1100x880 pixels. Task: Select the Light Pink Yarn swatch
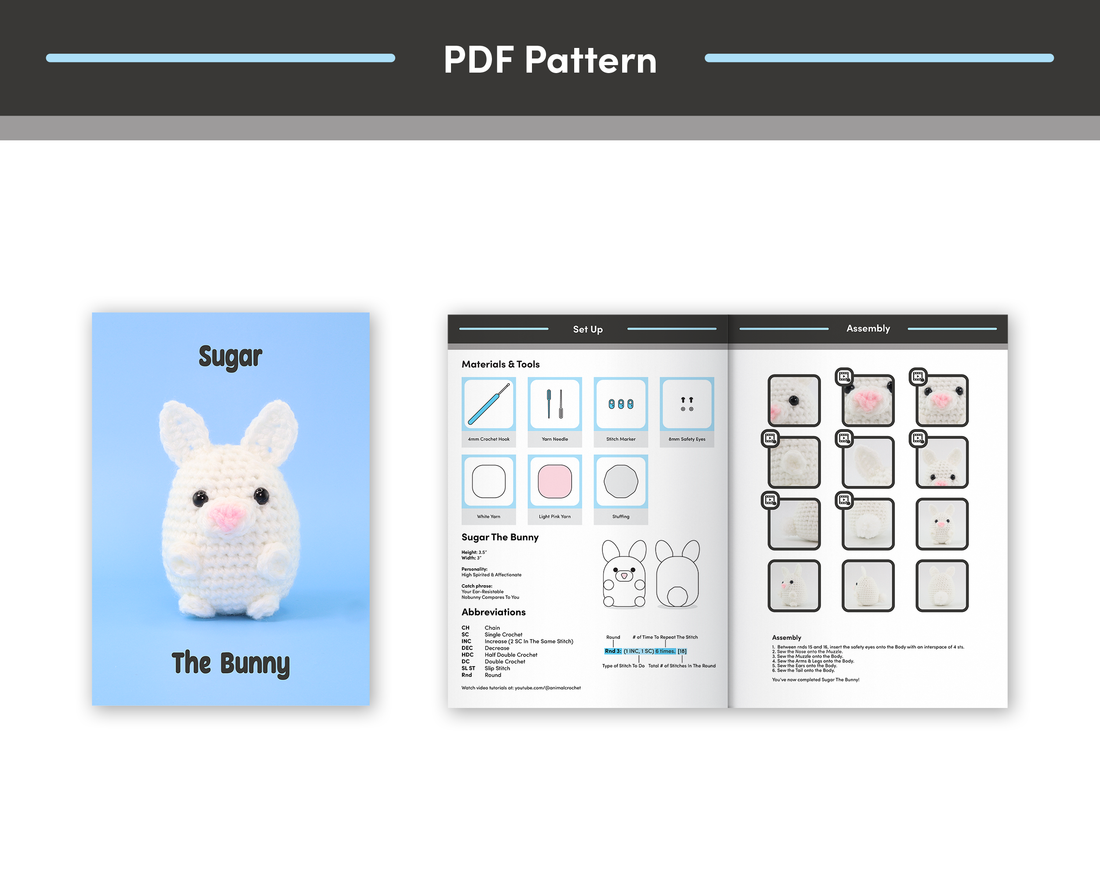554,483
